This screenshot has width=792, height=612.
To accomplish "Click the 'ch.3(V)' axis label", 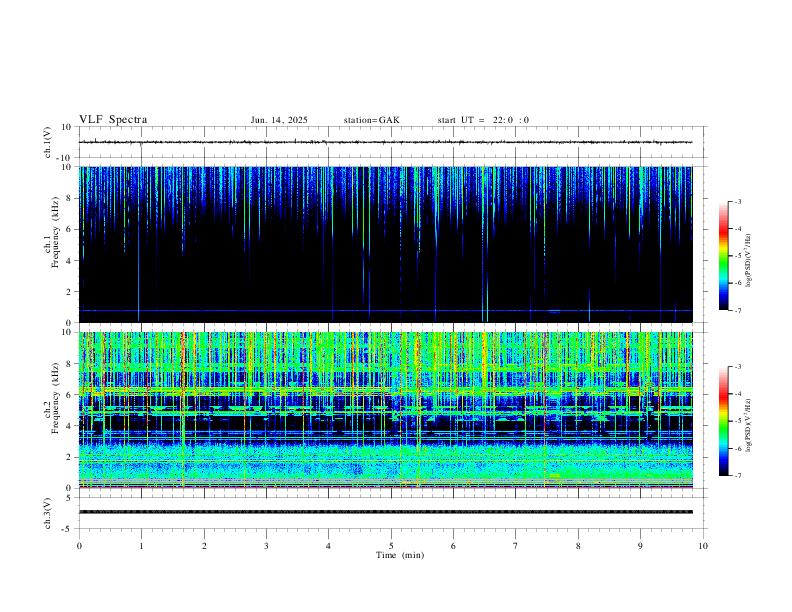I will [x=48, y=513].
